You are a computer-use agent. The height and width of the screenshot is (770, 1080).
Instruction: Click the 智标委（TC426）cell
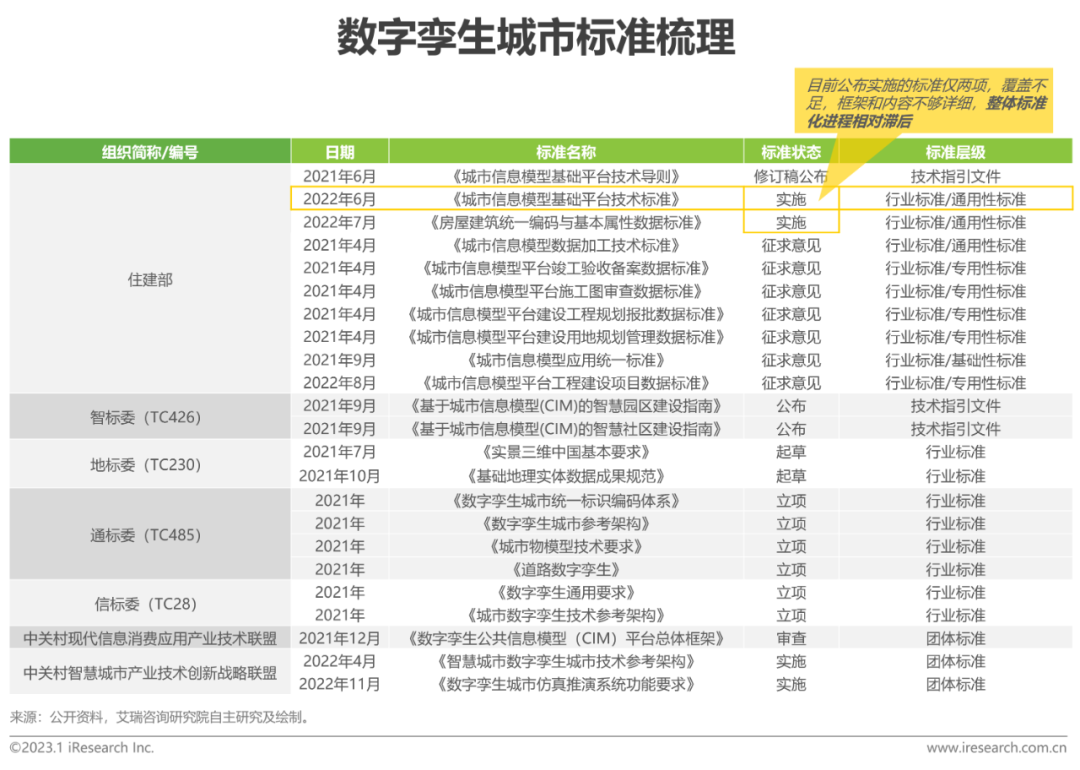tap(149, 417)
